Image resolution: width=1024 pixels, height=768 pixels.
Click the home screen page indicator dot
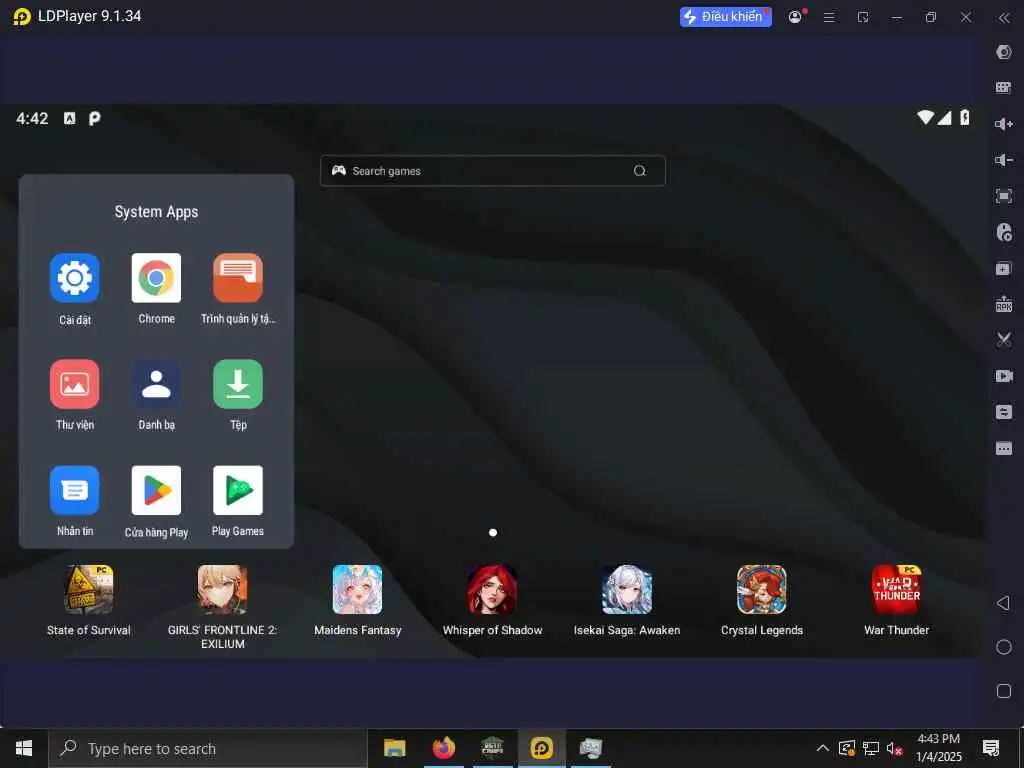click(493, 532)
